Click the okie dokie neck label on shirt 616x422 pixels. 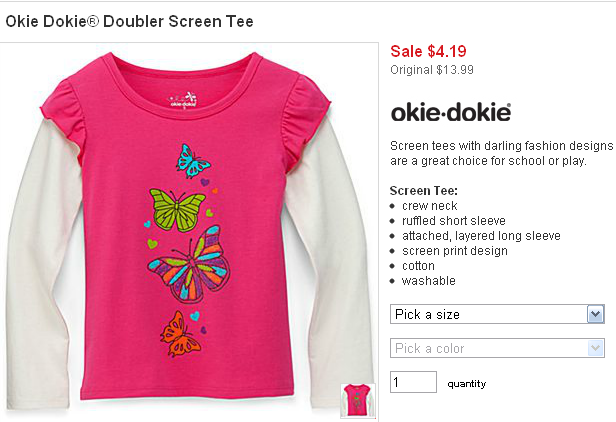click(183, 99)
